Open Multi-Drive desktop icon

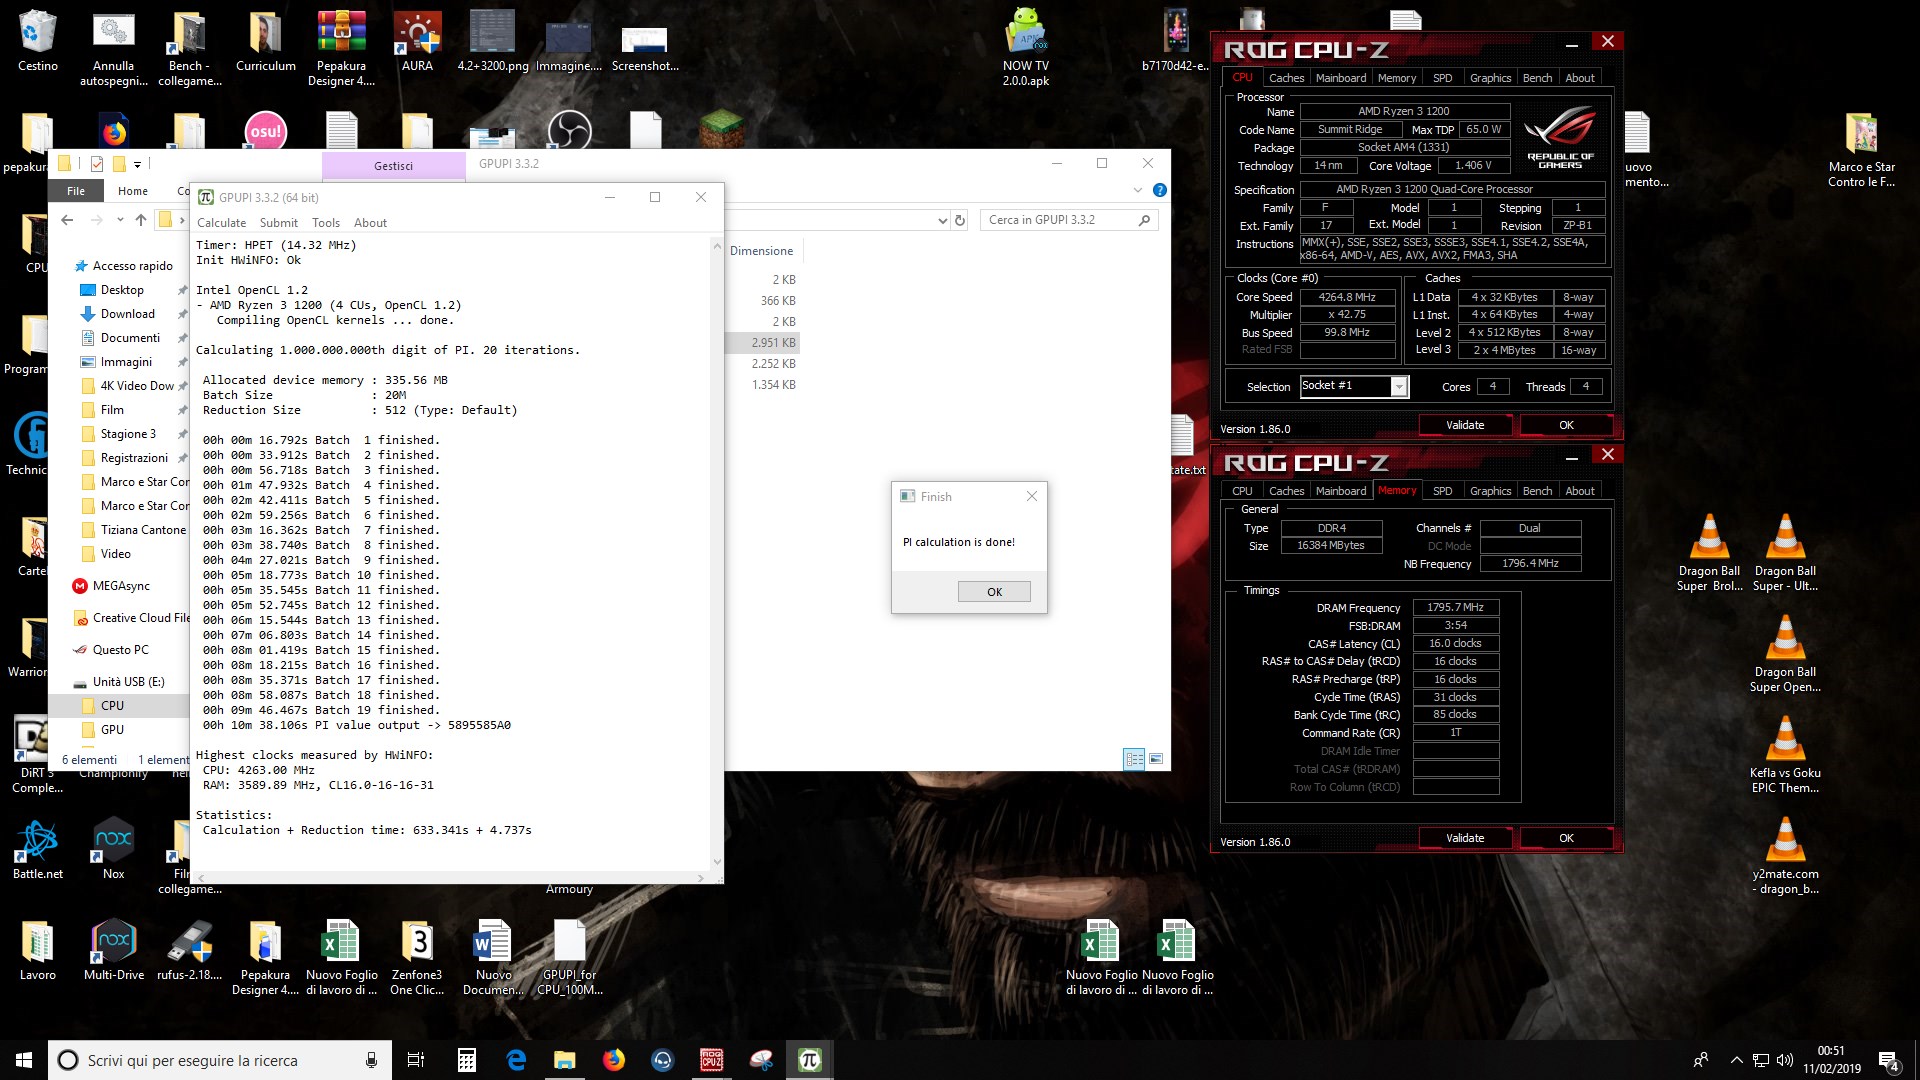113,950
